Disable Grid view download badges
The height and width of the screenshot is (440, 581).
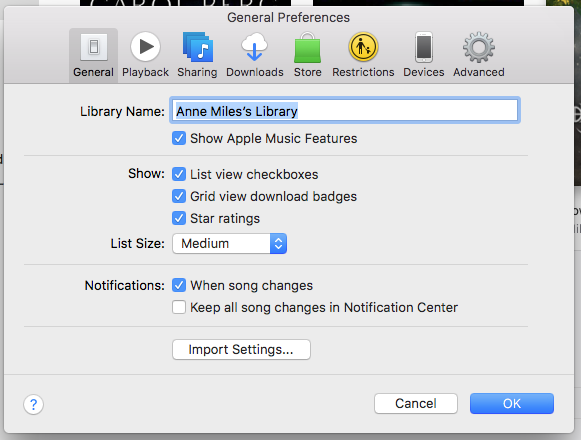point(179,196)
